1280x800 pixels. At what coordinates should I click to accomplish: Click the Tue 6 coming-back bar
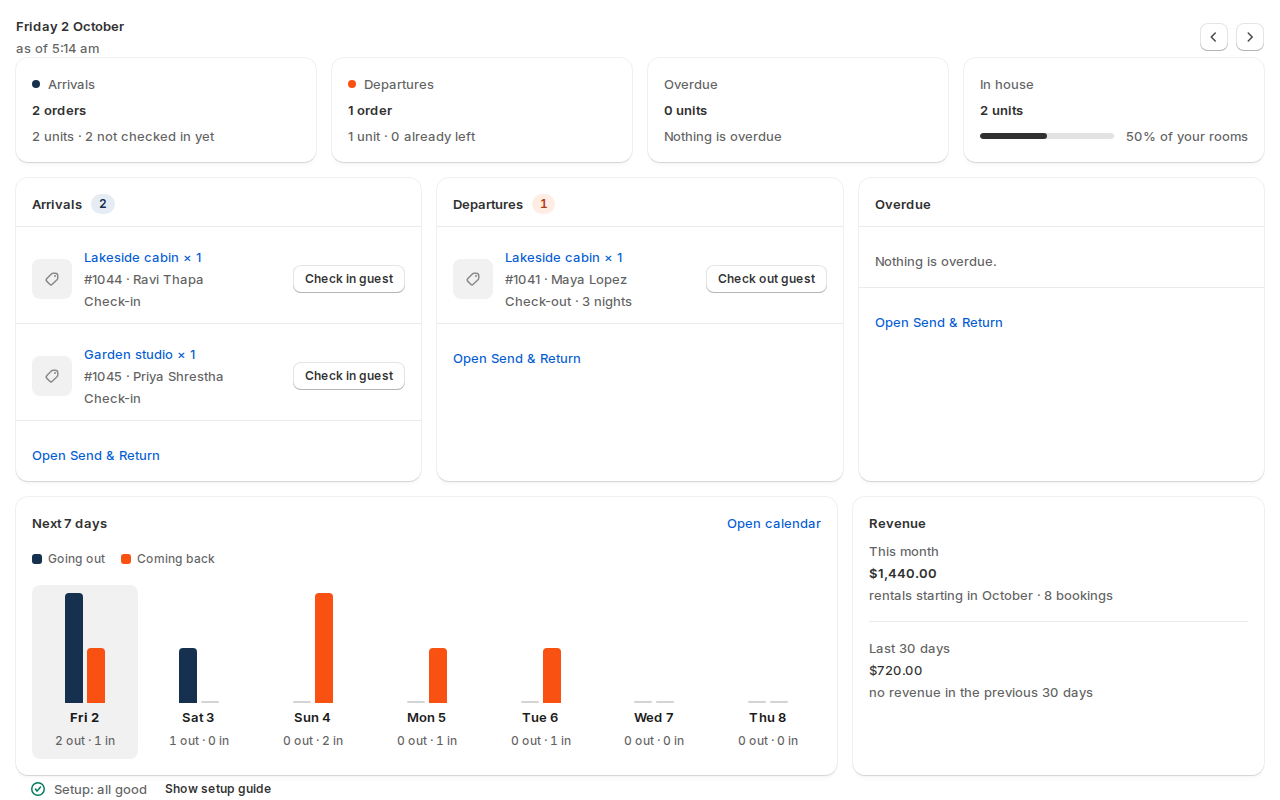[x=552, y=675]
